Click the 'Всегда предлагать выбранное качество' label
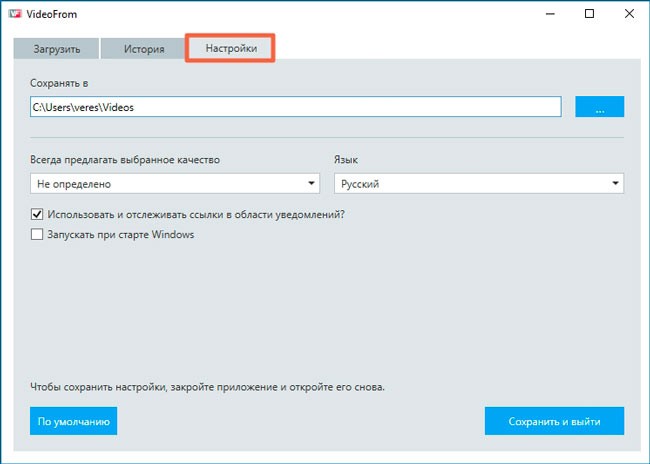This screenshot has height=464, width=650. pos(125,160)
